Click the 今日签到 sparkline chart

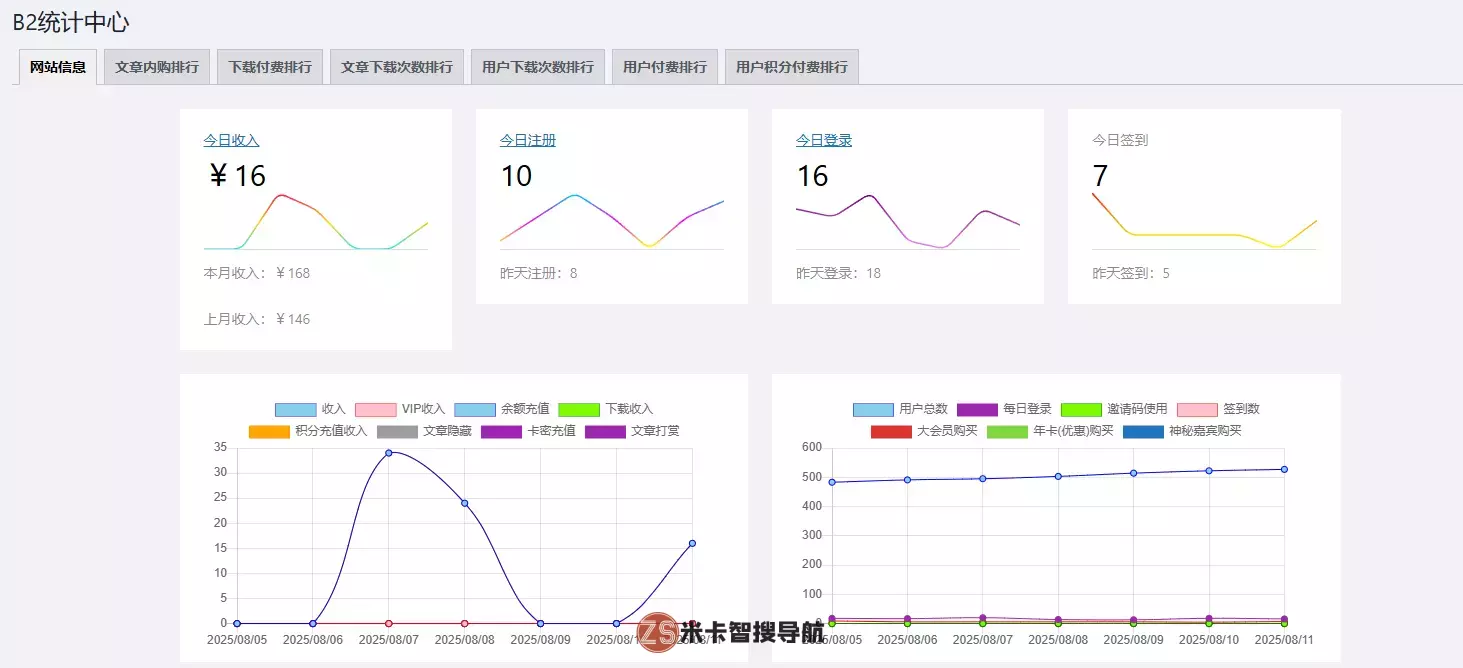click(1204, 222)
